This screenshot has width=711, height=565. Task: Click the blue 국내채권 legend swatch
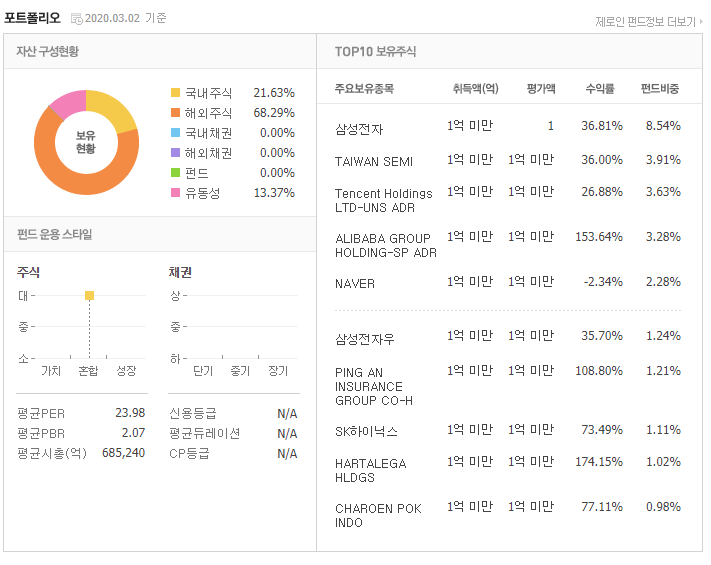click(x=175, y=132)
